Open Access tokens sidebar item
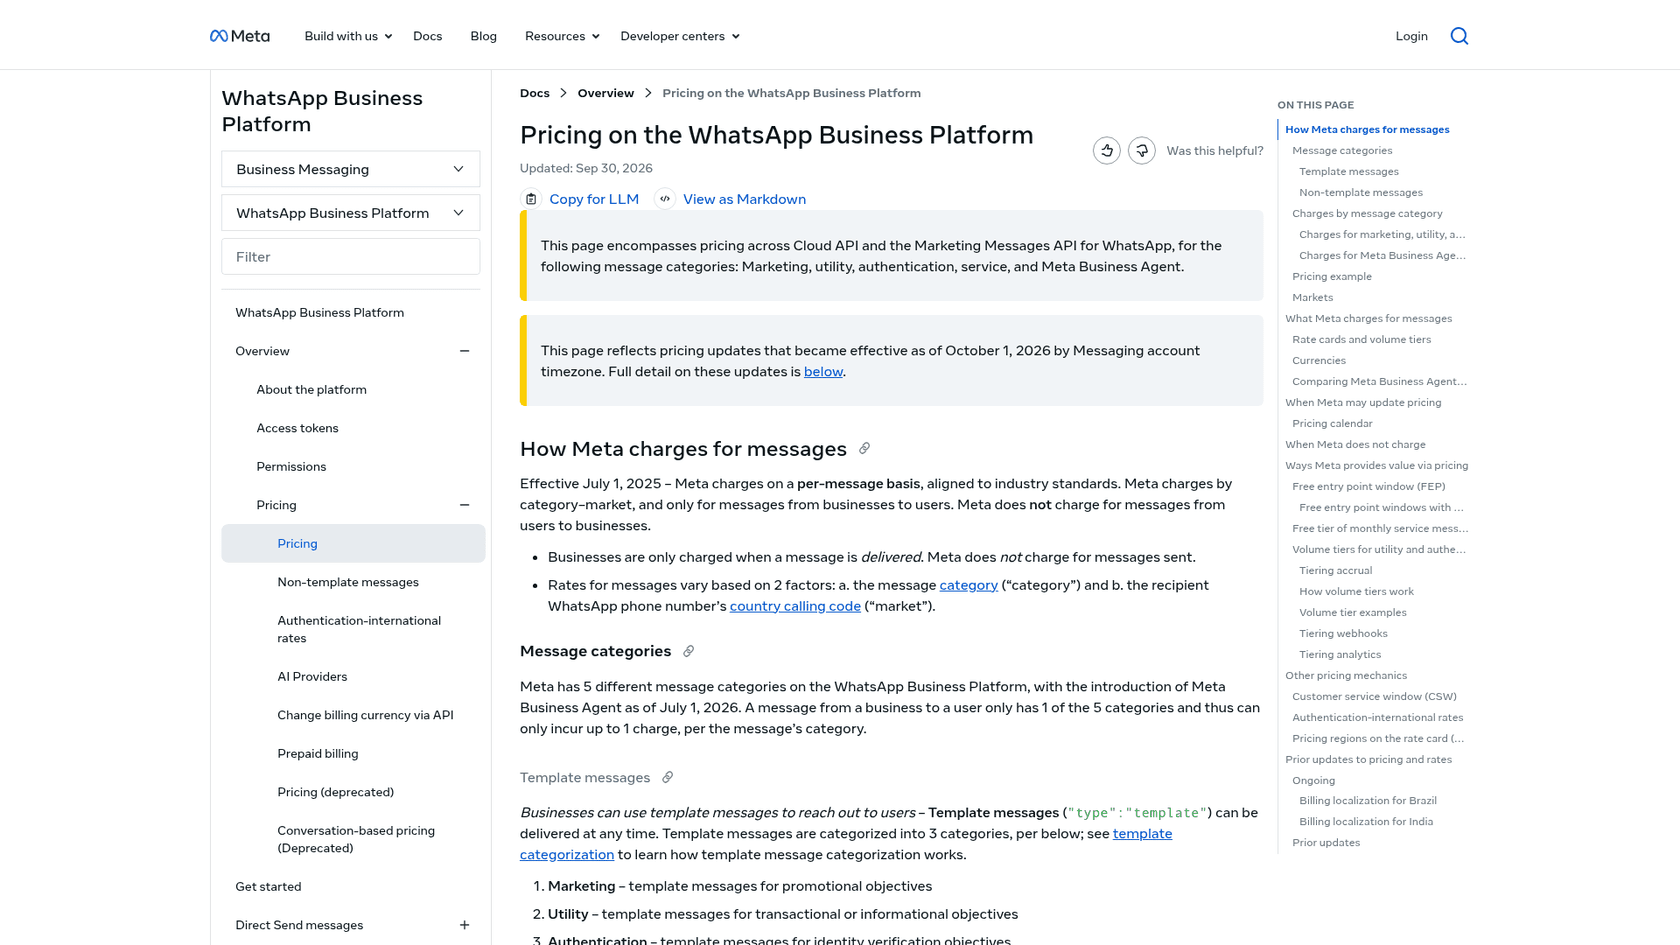 pos(297,428)
